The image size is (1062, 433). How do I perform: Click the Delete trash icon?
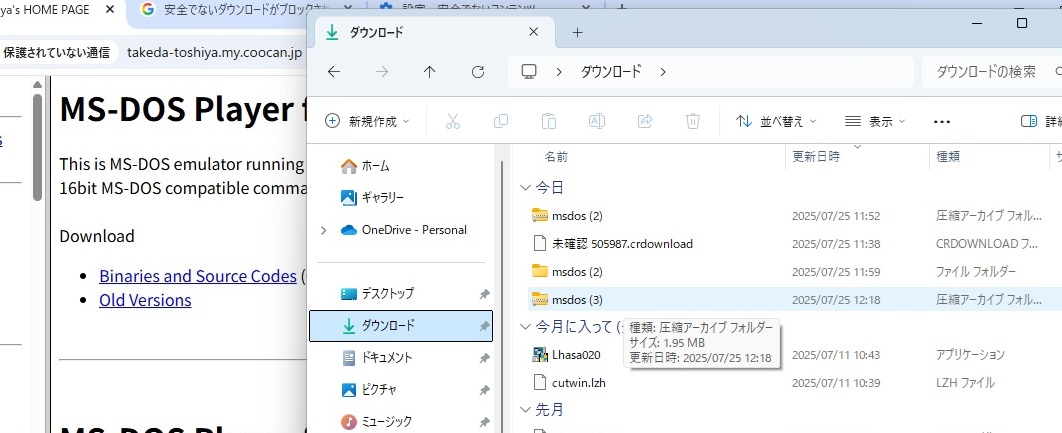pos(693,121)
